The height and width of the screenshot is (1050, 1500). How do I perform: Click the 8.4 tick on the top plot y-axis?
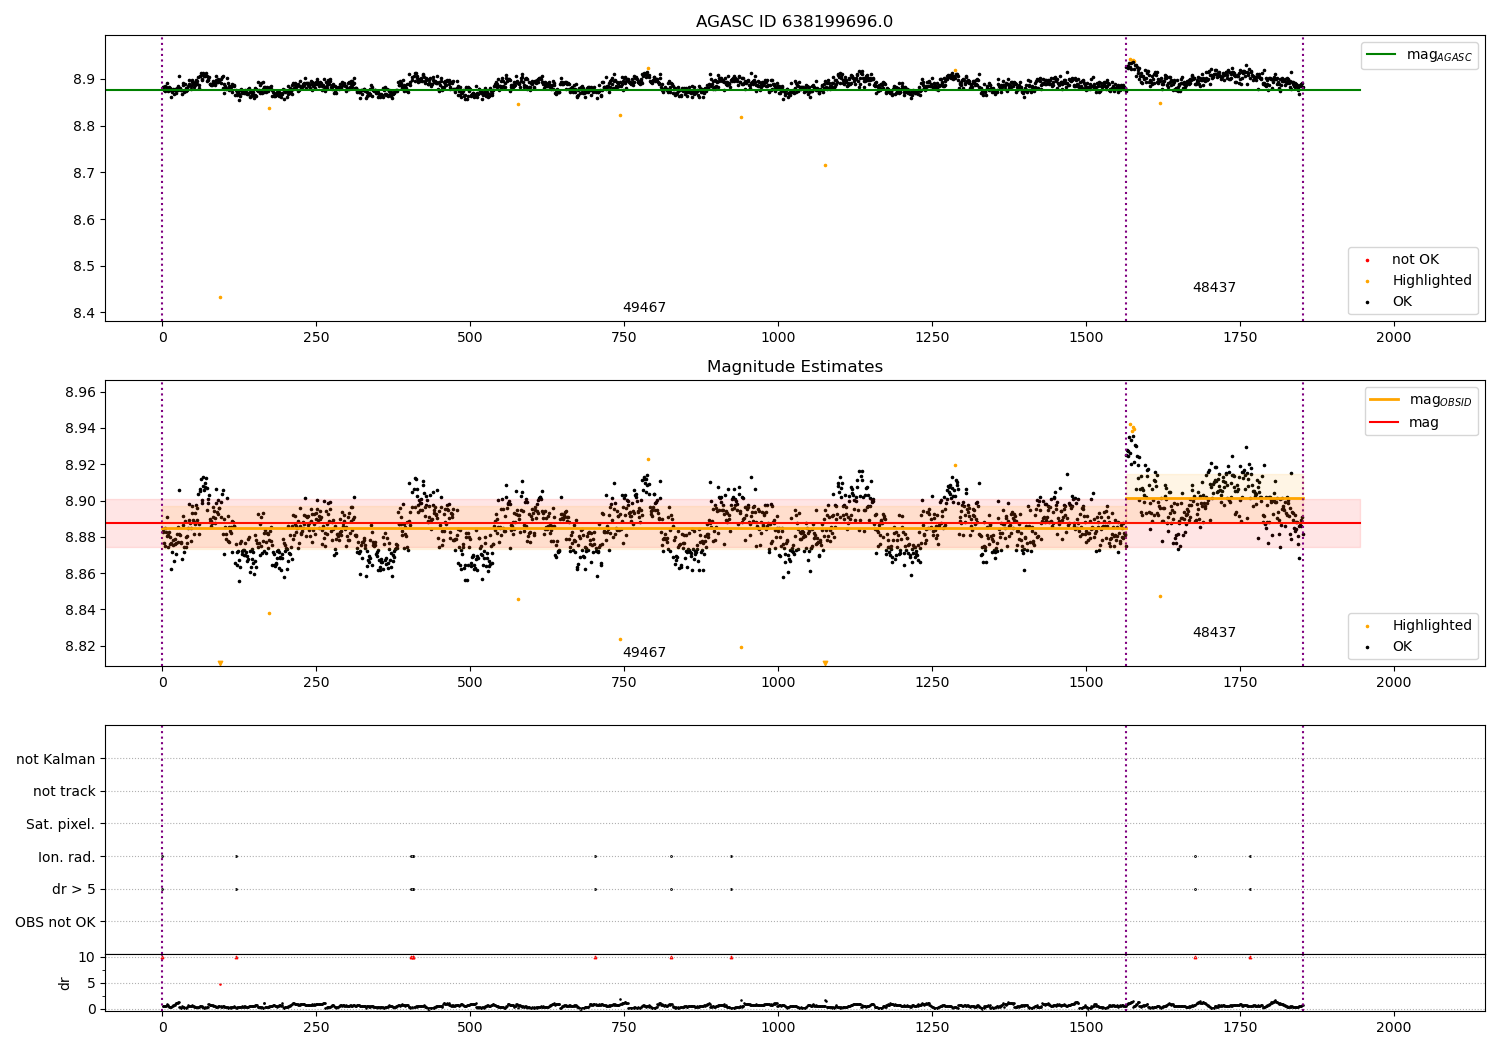point(84,314)
